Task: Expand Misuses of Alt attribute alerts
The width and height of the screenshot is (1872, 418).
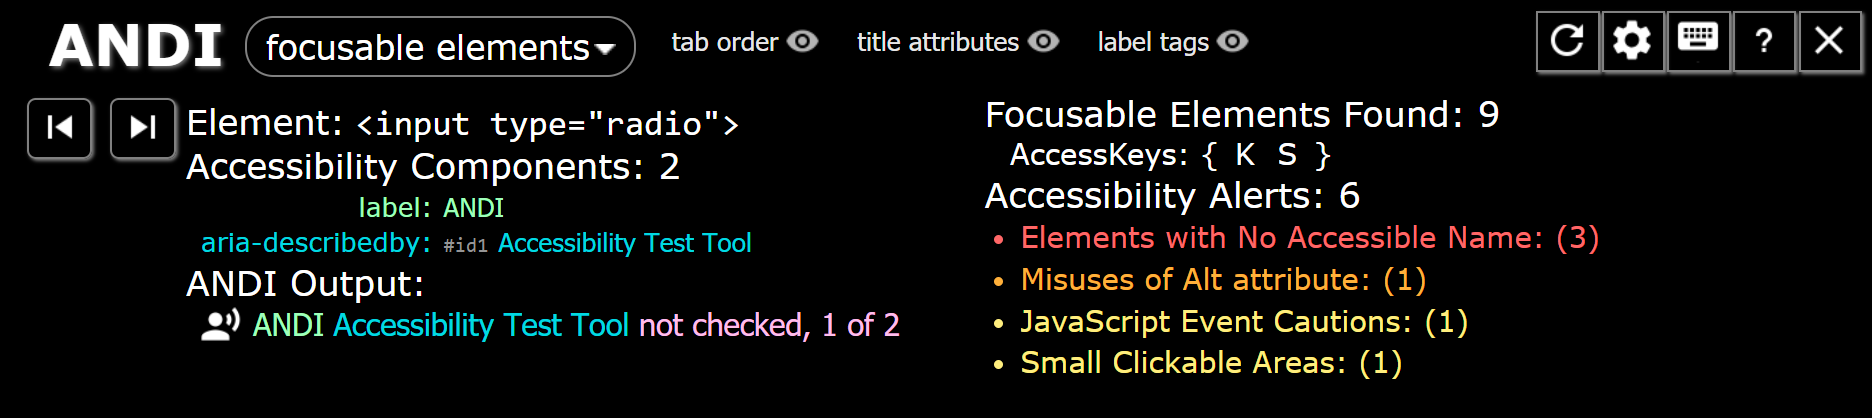Action: click(x=1222, y=280)
